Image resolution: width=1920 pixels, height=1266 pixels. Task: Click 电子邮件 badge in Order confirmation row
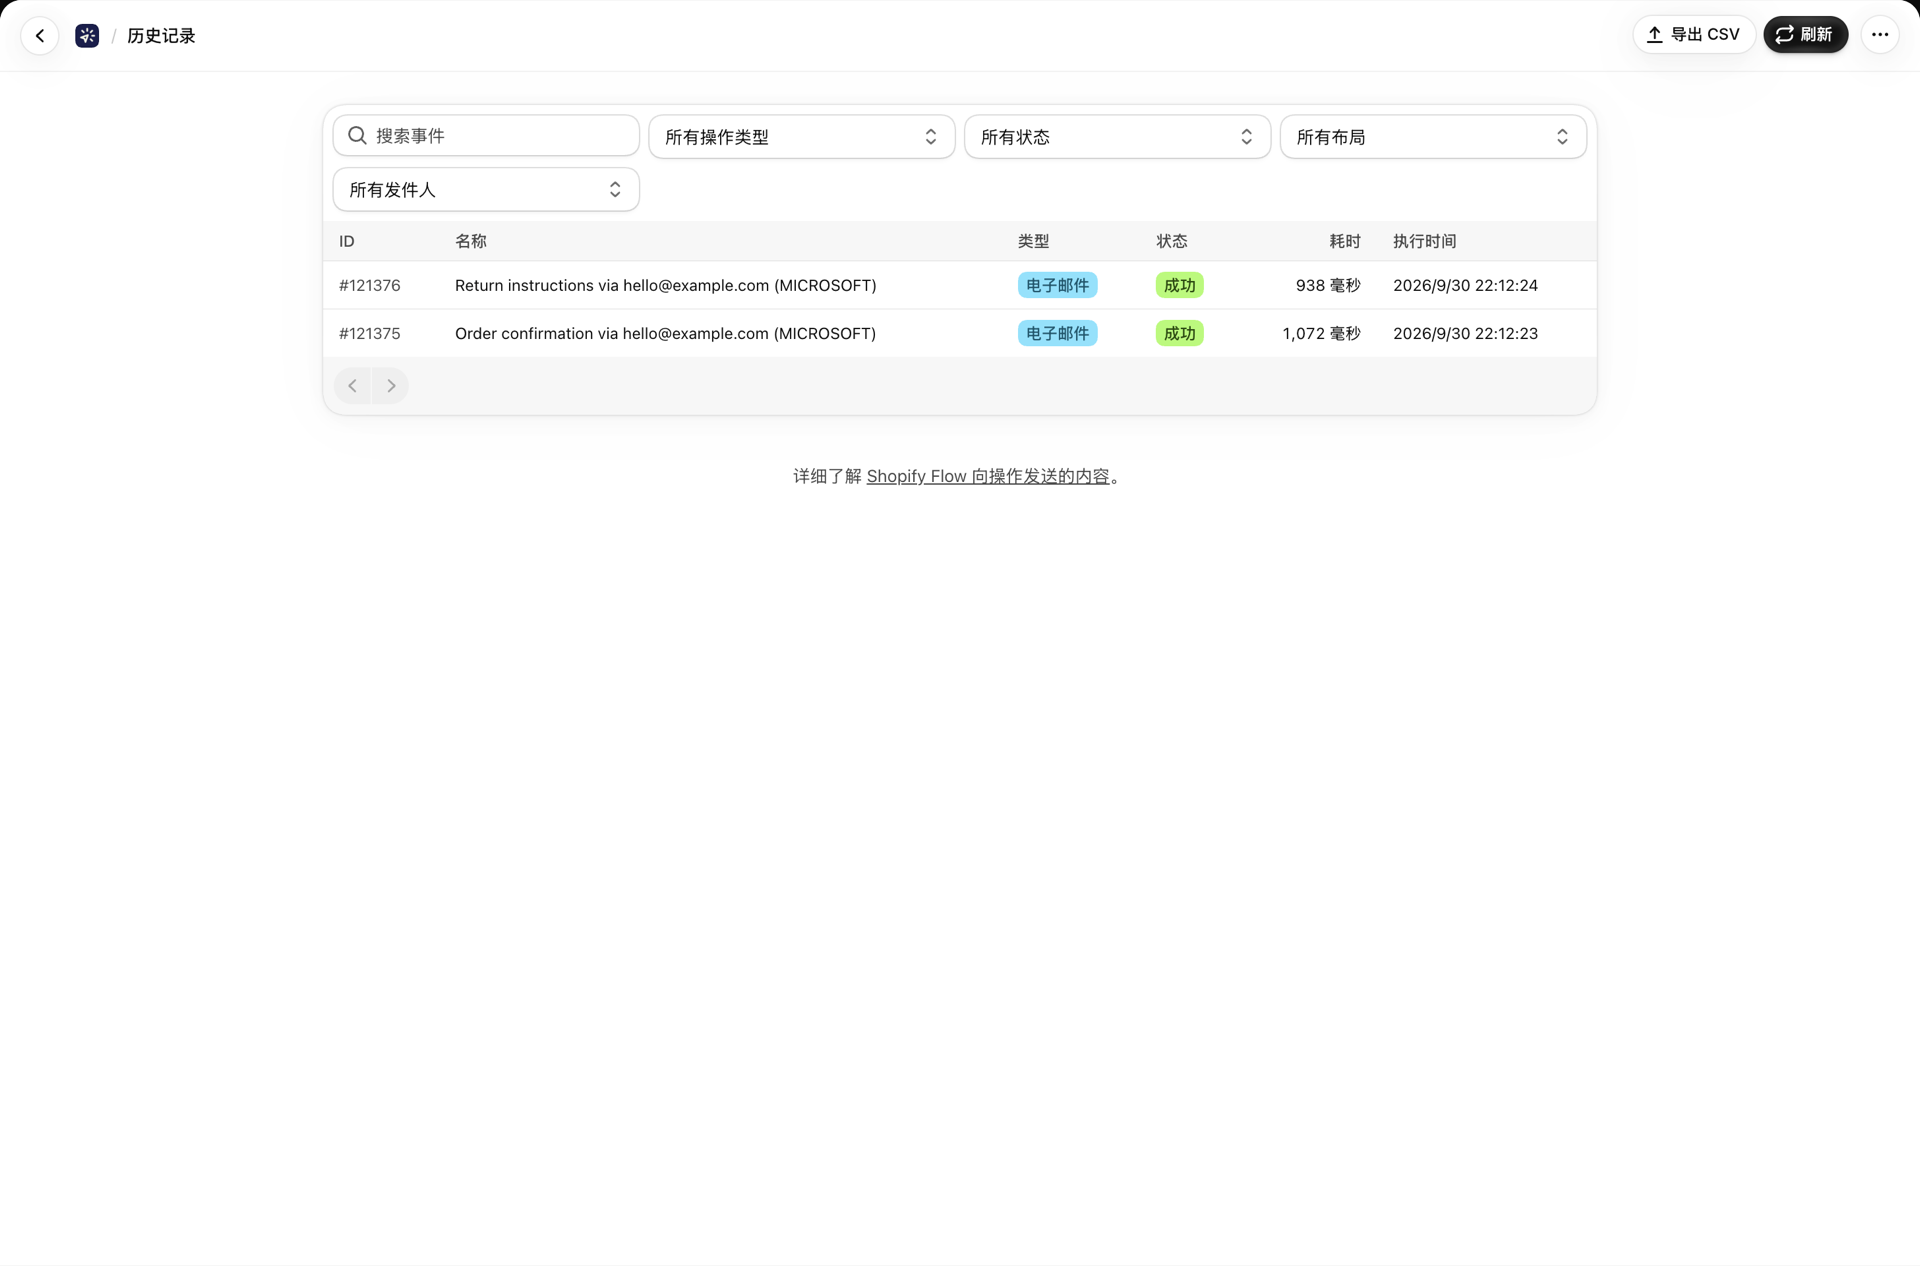coord(1057,334)
